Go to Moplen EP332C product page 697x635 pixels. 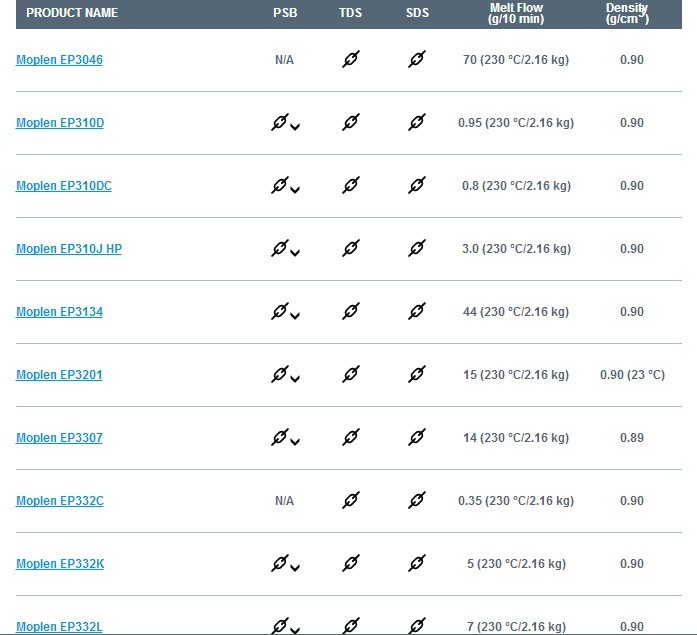pos(60,501)
